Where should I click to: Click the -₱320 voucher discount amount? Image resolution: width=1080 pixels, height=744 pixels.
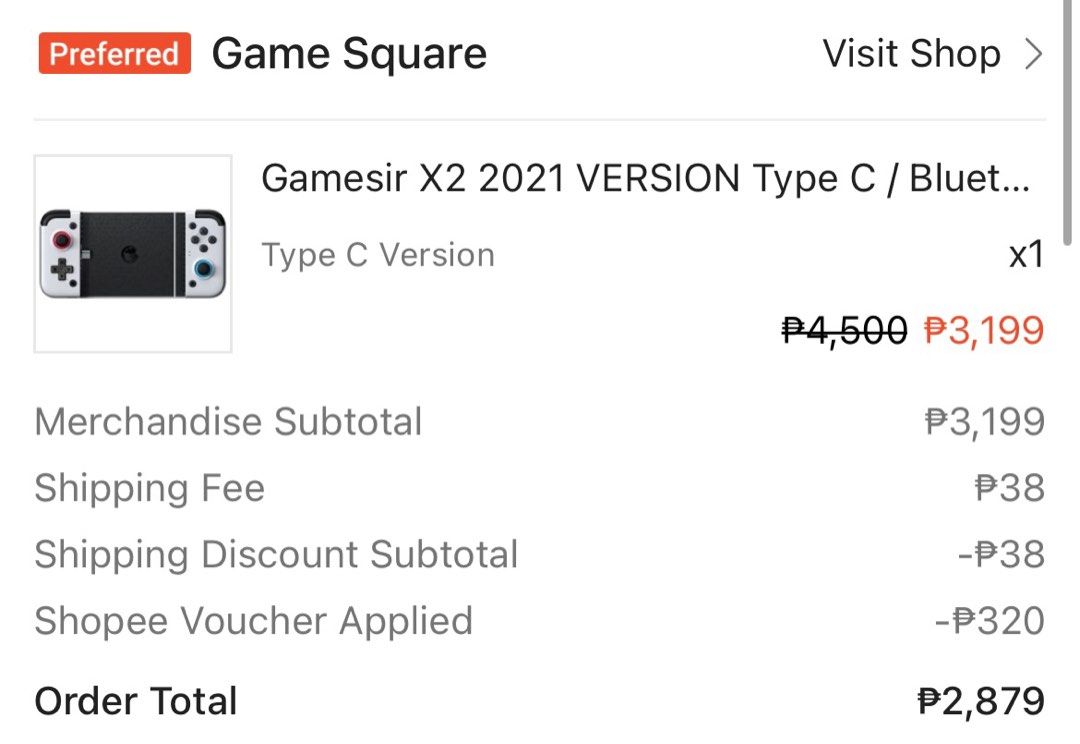point(989,621)
